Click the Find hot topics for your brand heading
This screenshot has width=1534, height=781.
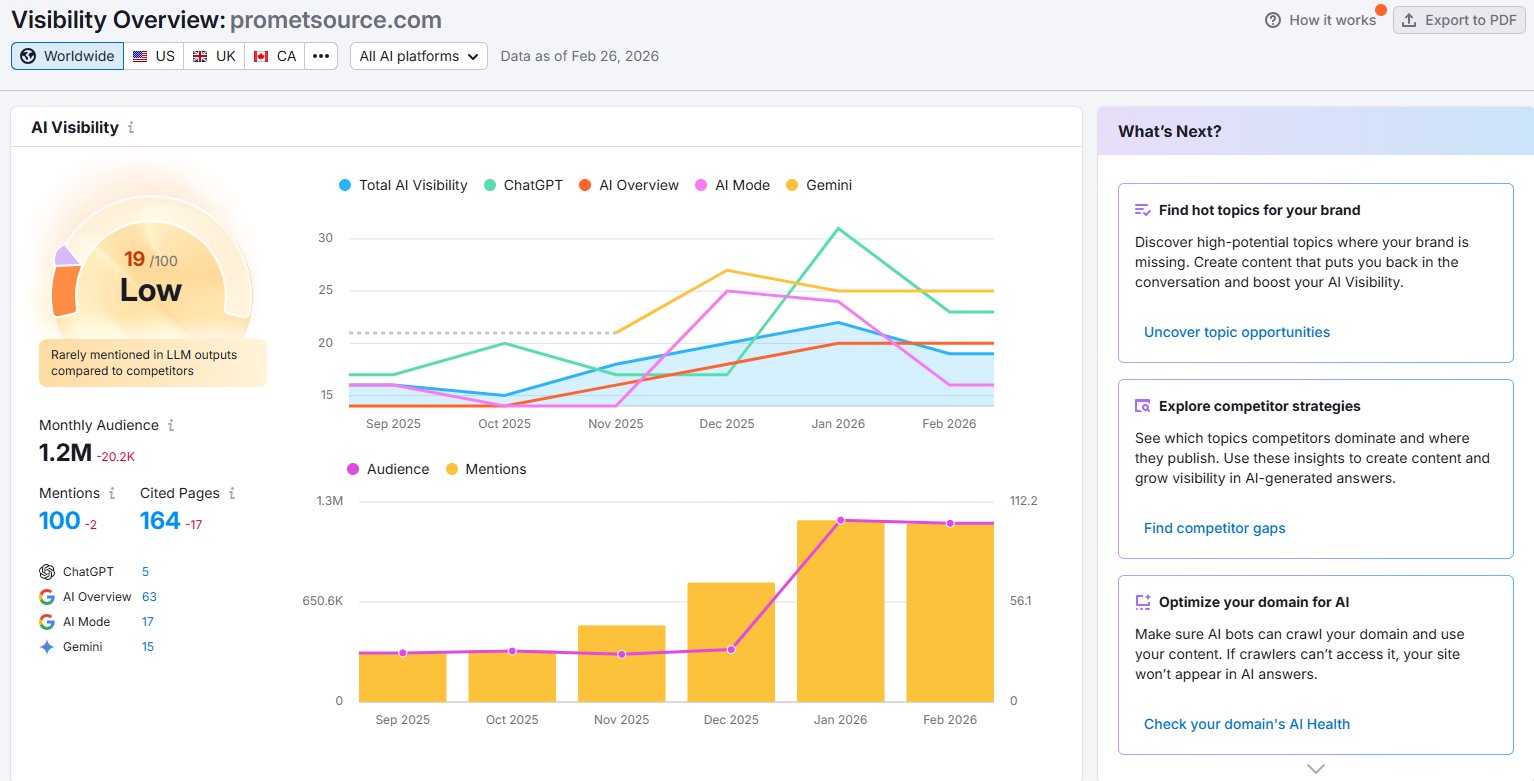1259,210
